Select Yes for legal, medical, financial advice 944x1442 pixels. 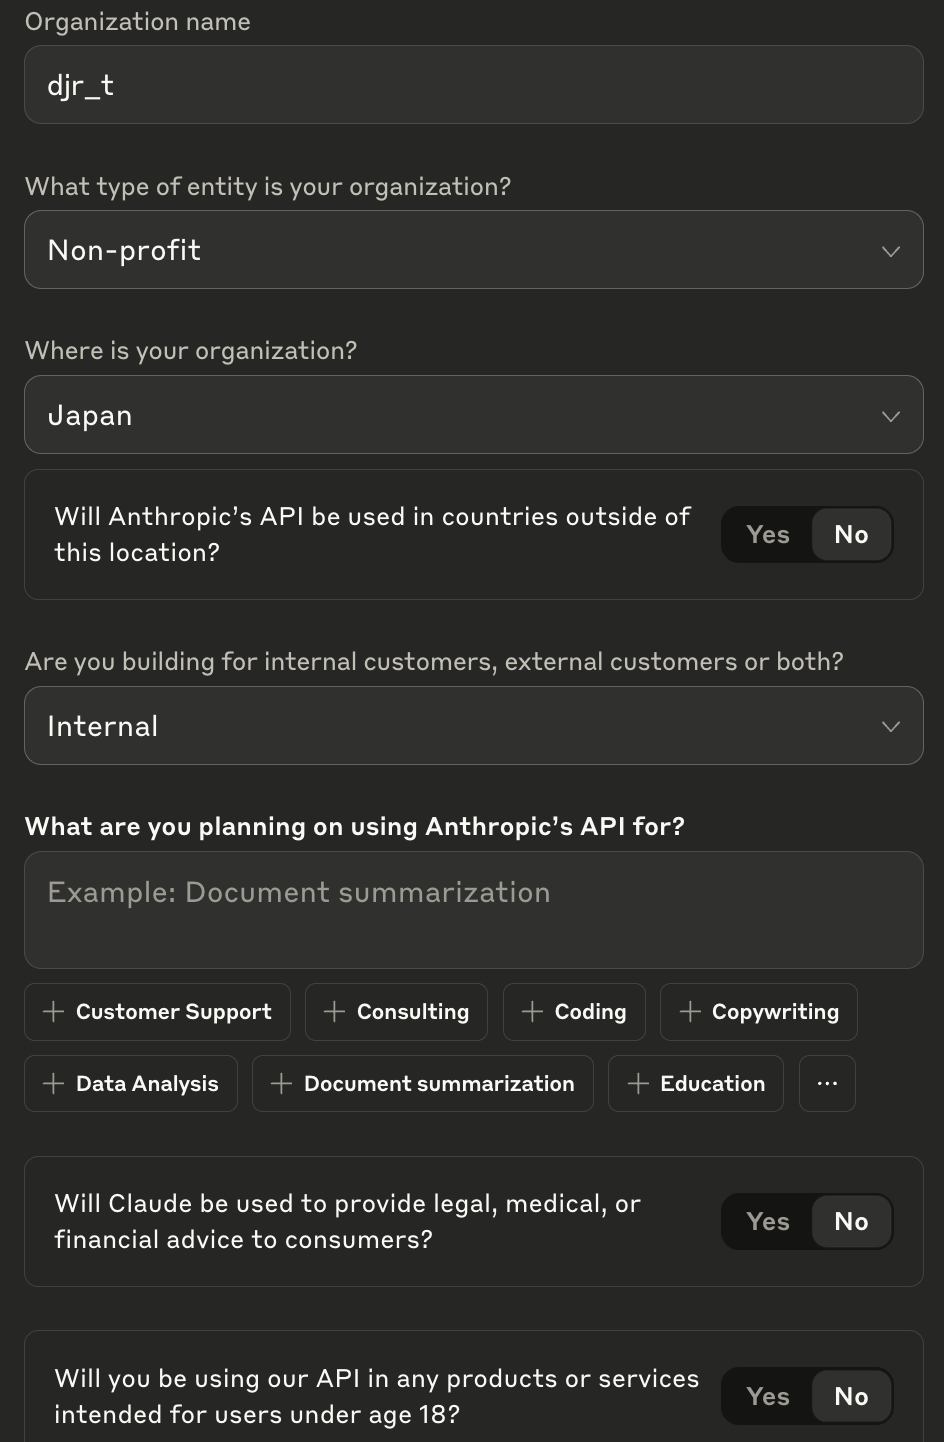point(767,1222)
